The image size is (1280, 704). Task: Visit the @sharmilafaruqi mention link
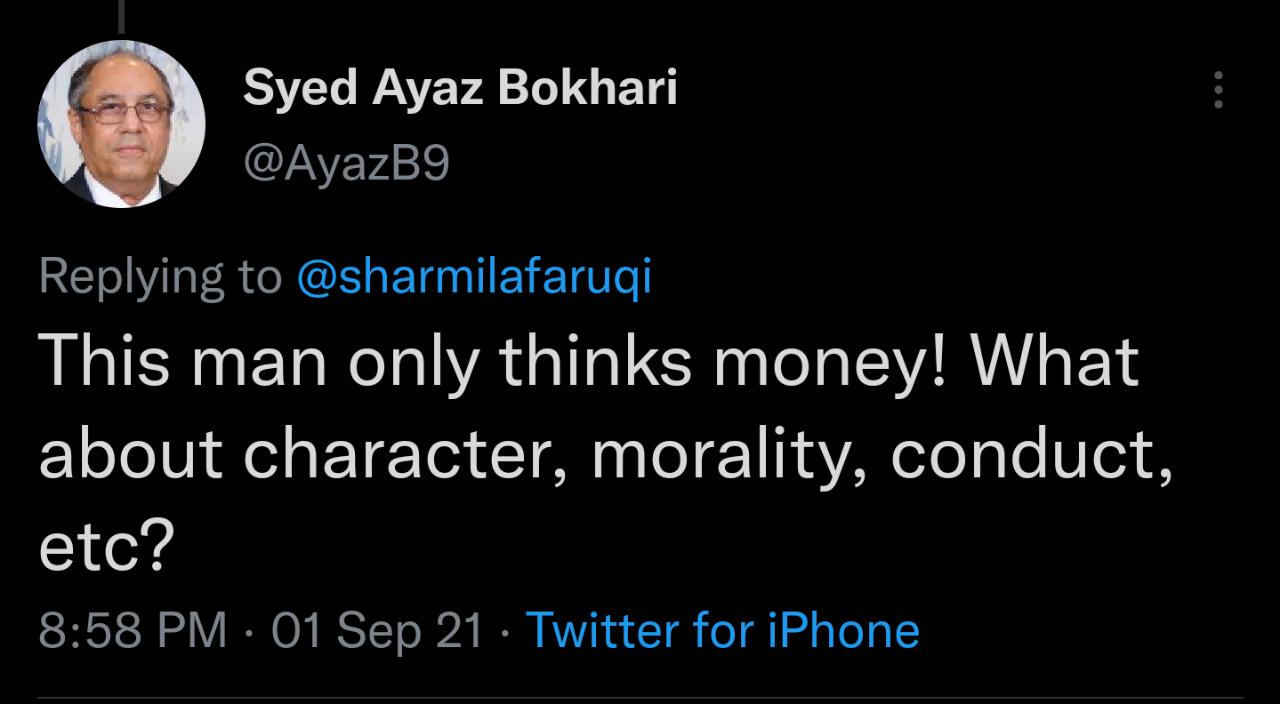click(474, 277)
